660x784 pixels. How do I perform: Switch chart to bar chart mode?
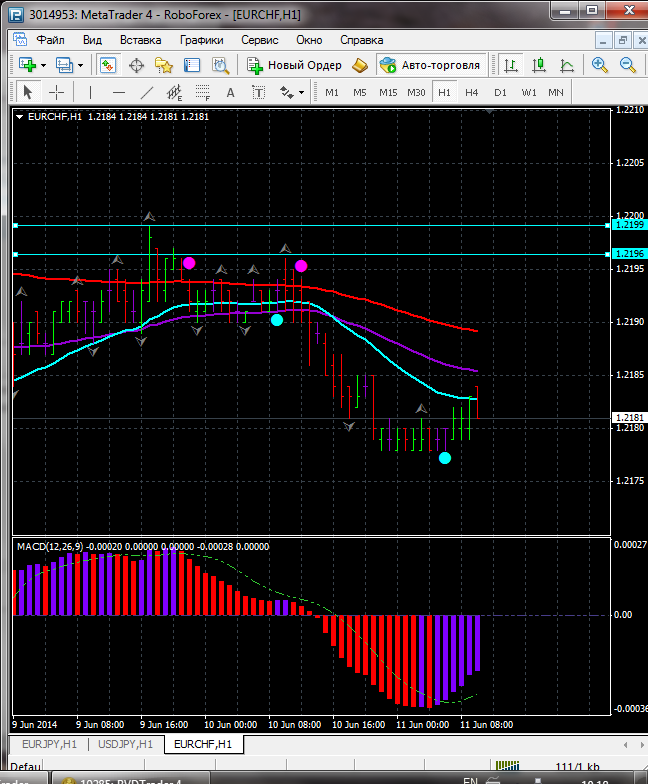(x=512, y=65)
